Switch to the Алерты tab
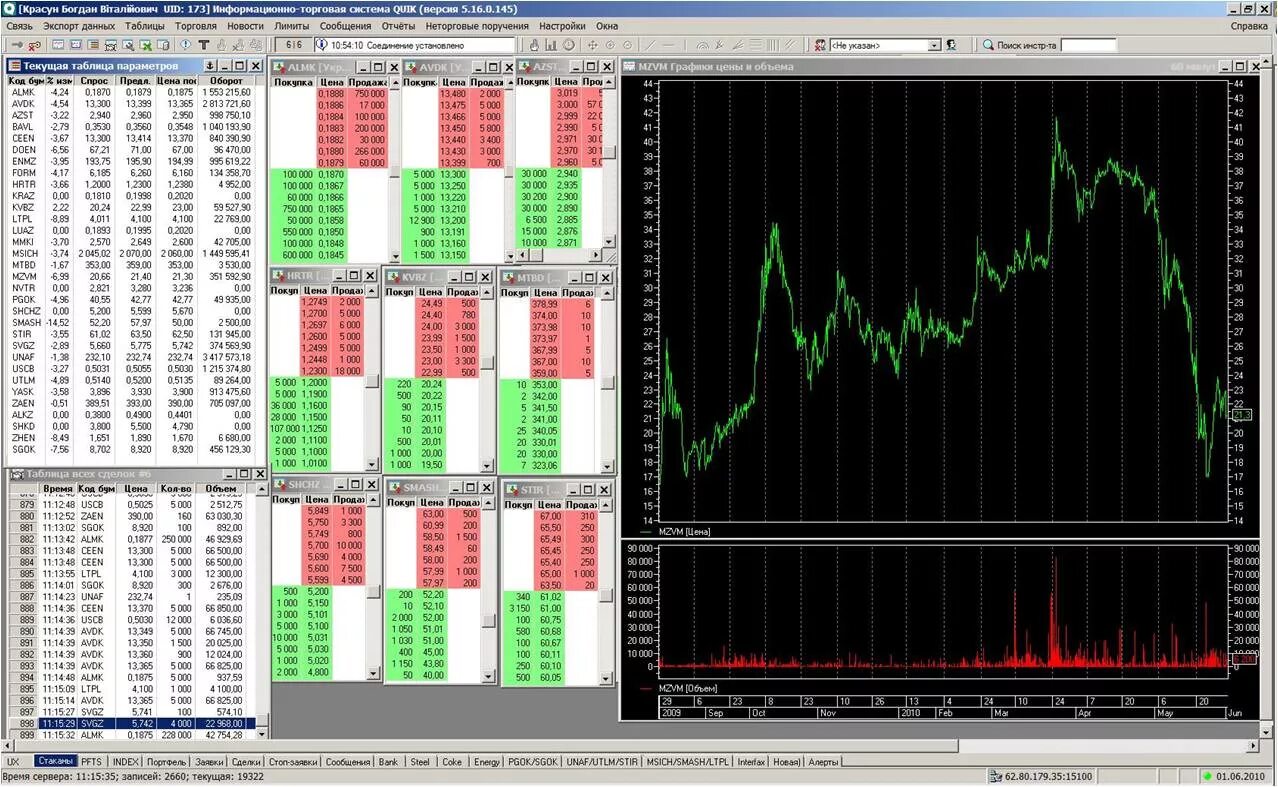 [824, 762]
